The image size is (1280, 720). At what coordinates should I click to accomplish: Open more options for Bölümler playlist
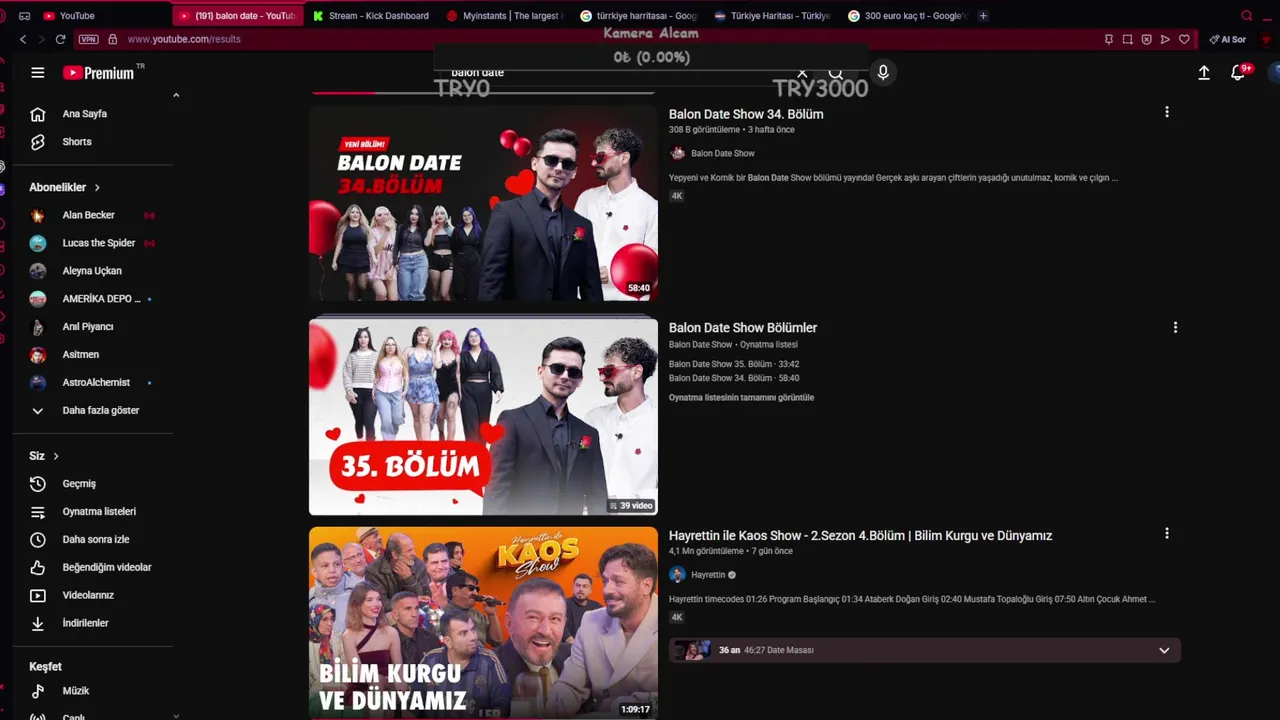tap(1175, 327)
